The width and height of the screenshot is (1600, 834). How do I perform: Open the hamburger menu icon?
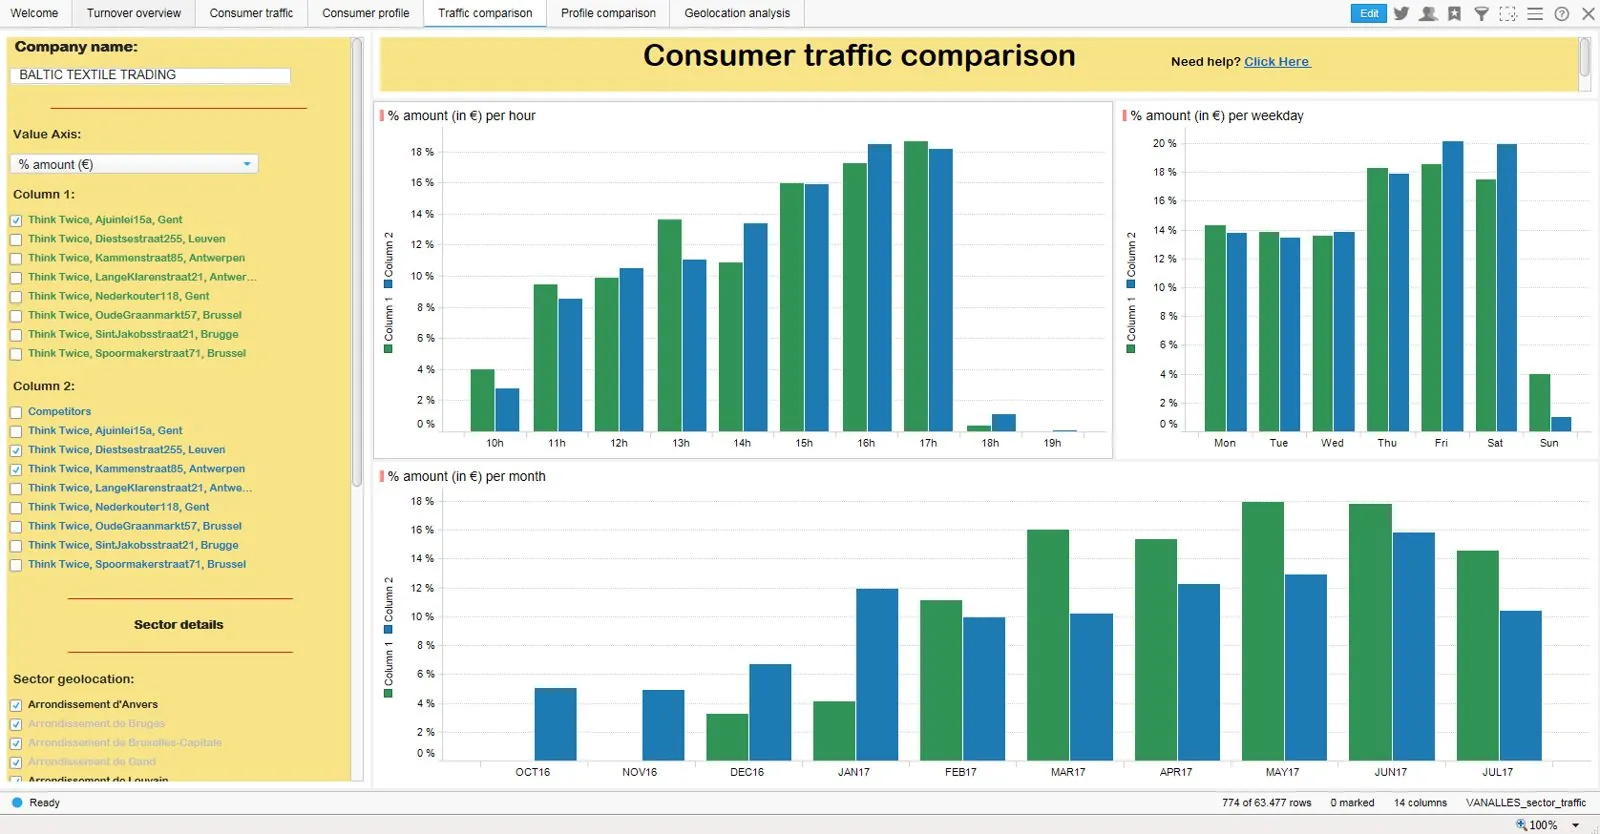point(1535,14)
